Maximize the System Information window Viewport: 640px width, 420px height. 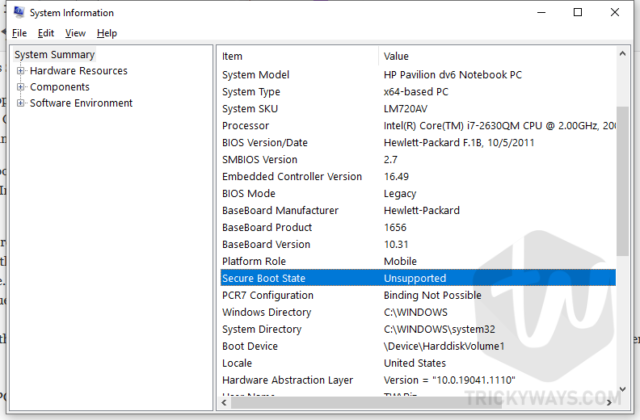tap(578, 13)
